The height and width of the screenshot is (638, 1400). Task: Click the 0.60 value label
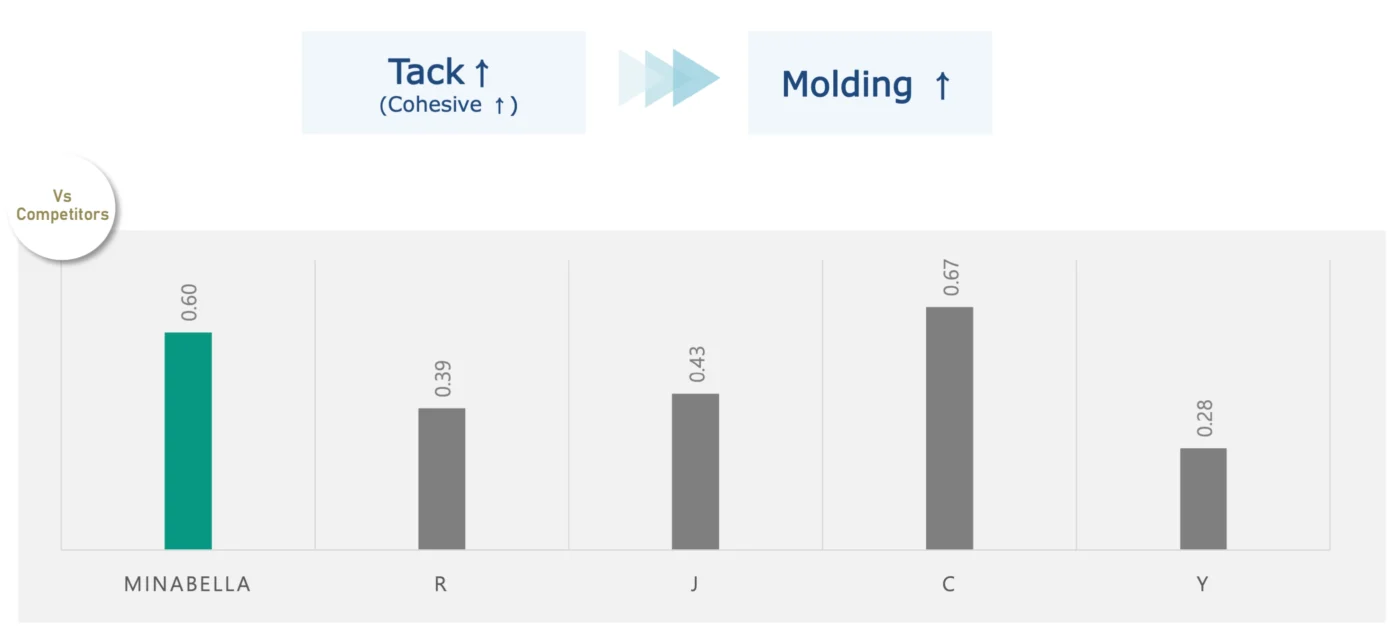pyautogui.click(x=188, y=302)
